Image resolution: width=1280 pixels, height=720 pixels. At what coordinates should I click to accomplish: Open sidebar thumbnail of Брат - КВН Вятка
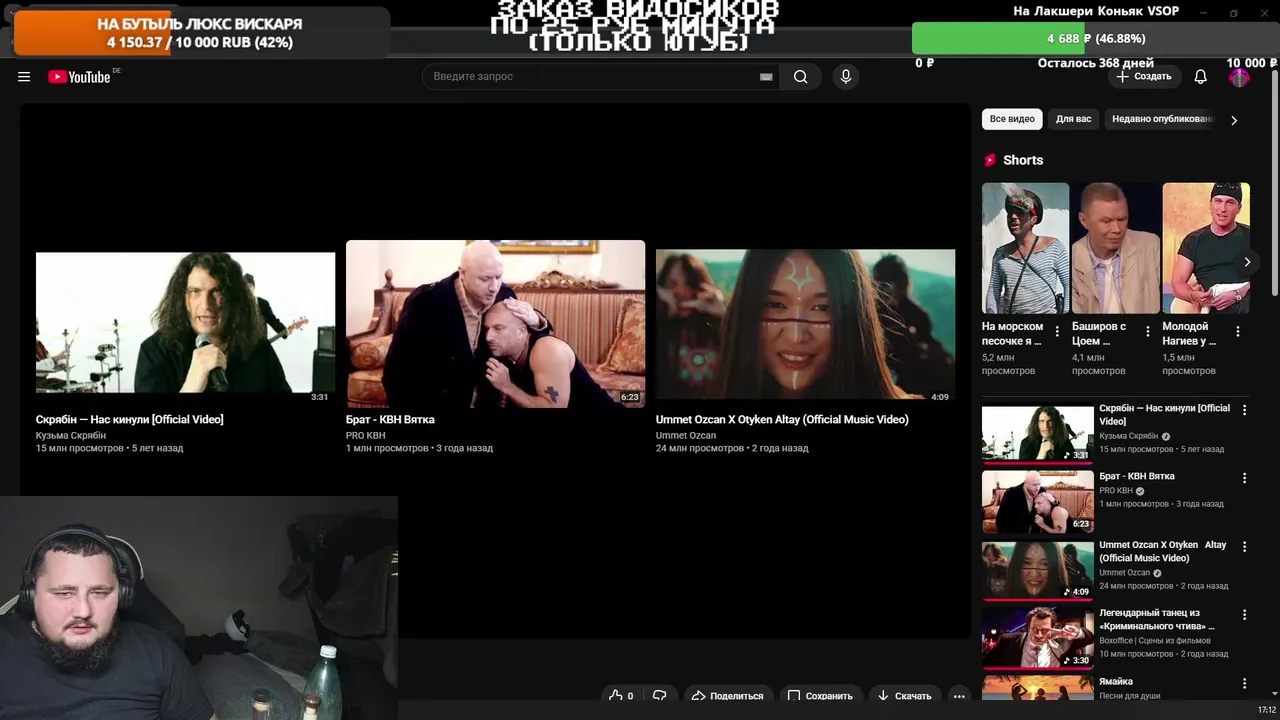[x=1037, y=501]
